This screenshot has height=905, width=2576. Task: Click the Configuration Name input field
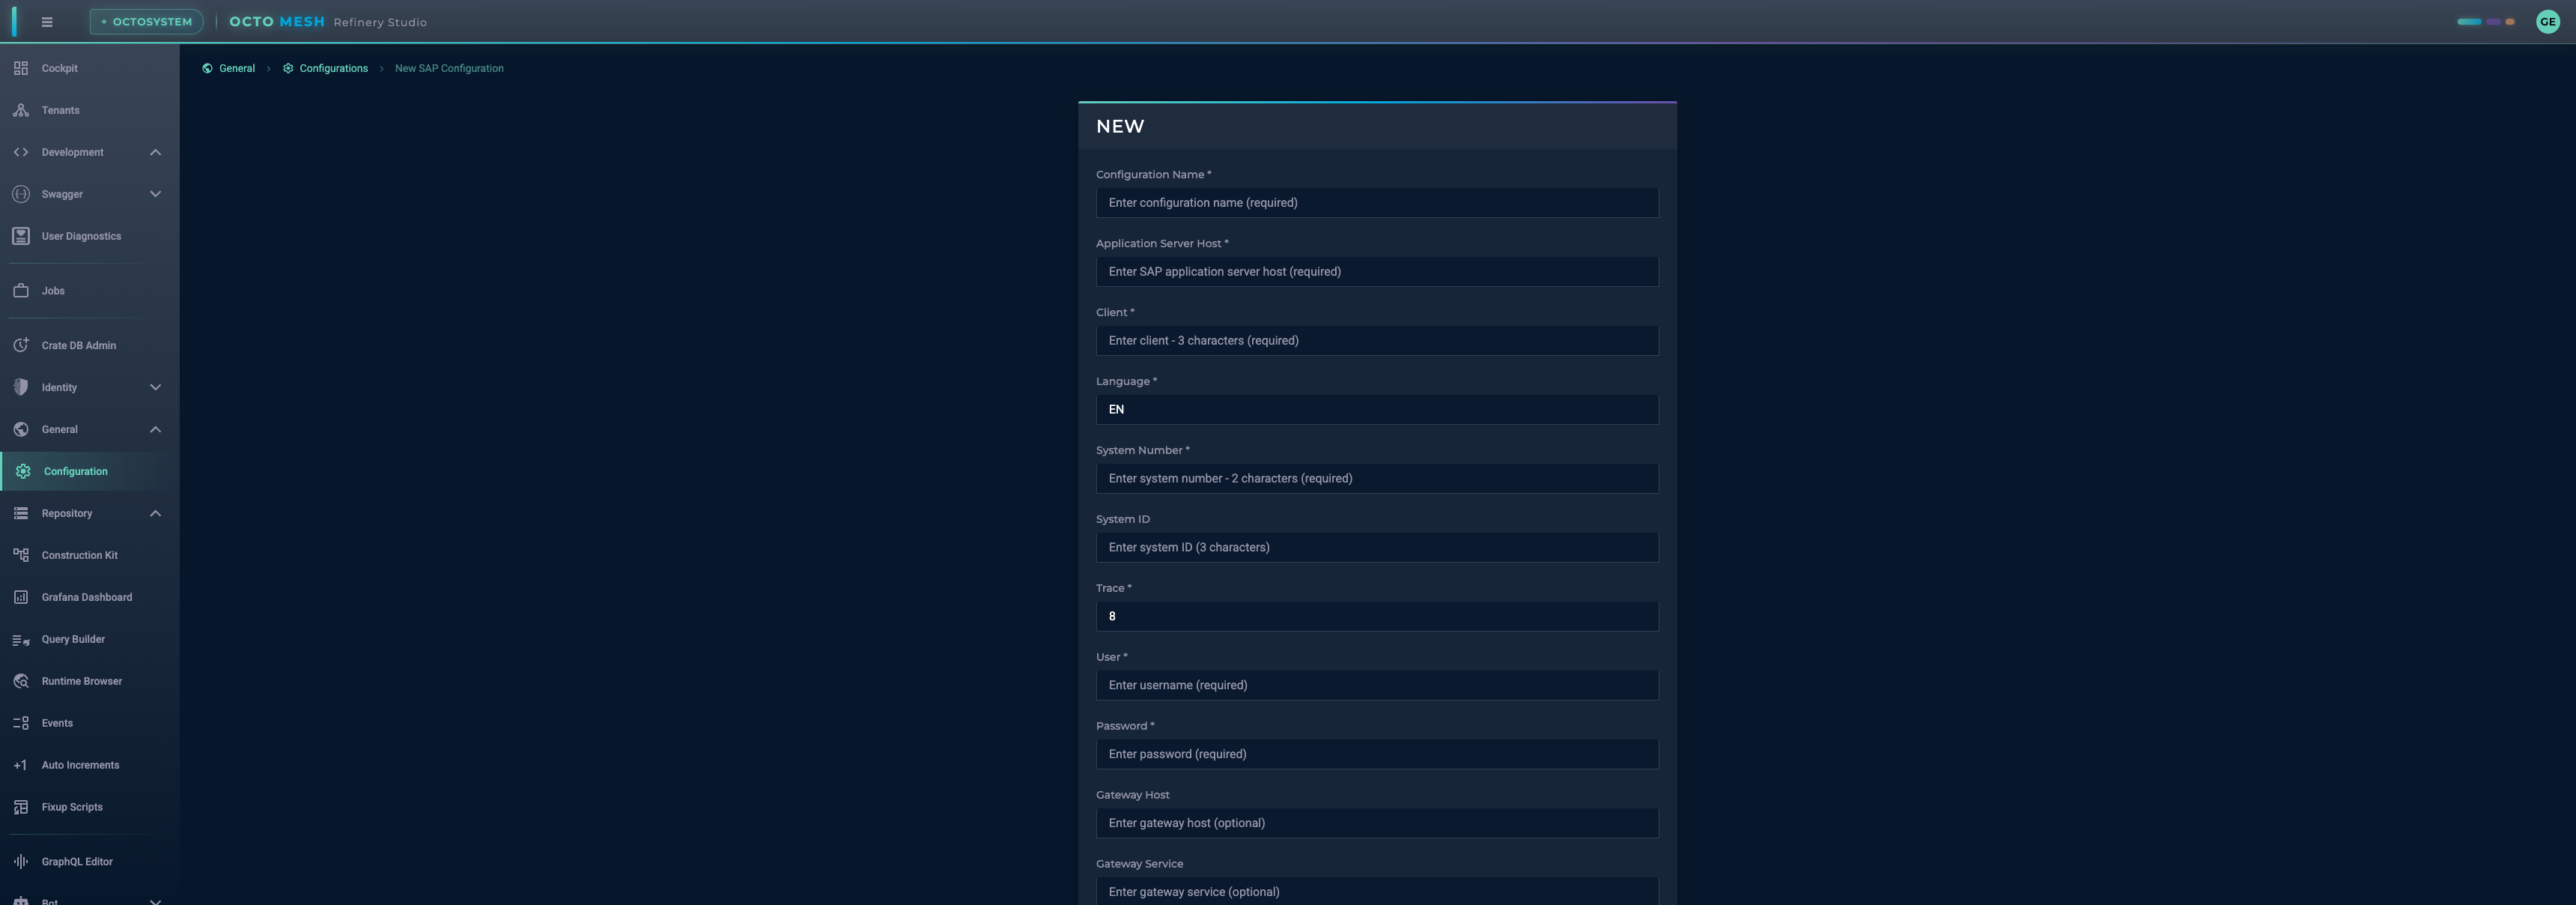pos(1377,202)
